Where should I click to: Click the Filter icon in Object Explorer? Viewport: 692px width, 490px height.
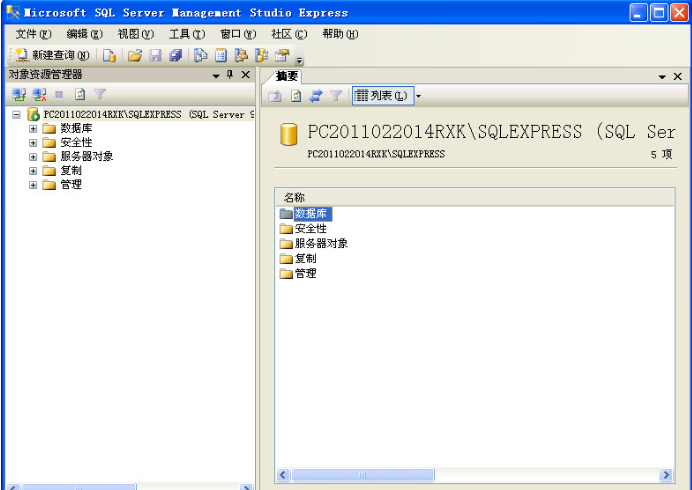[x=100, y=94]
